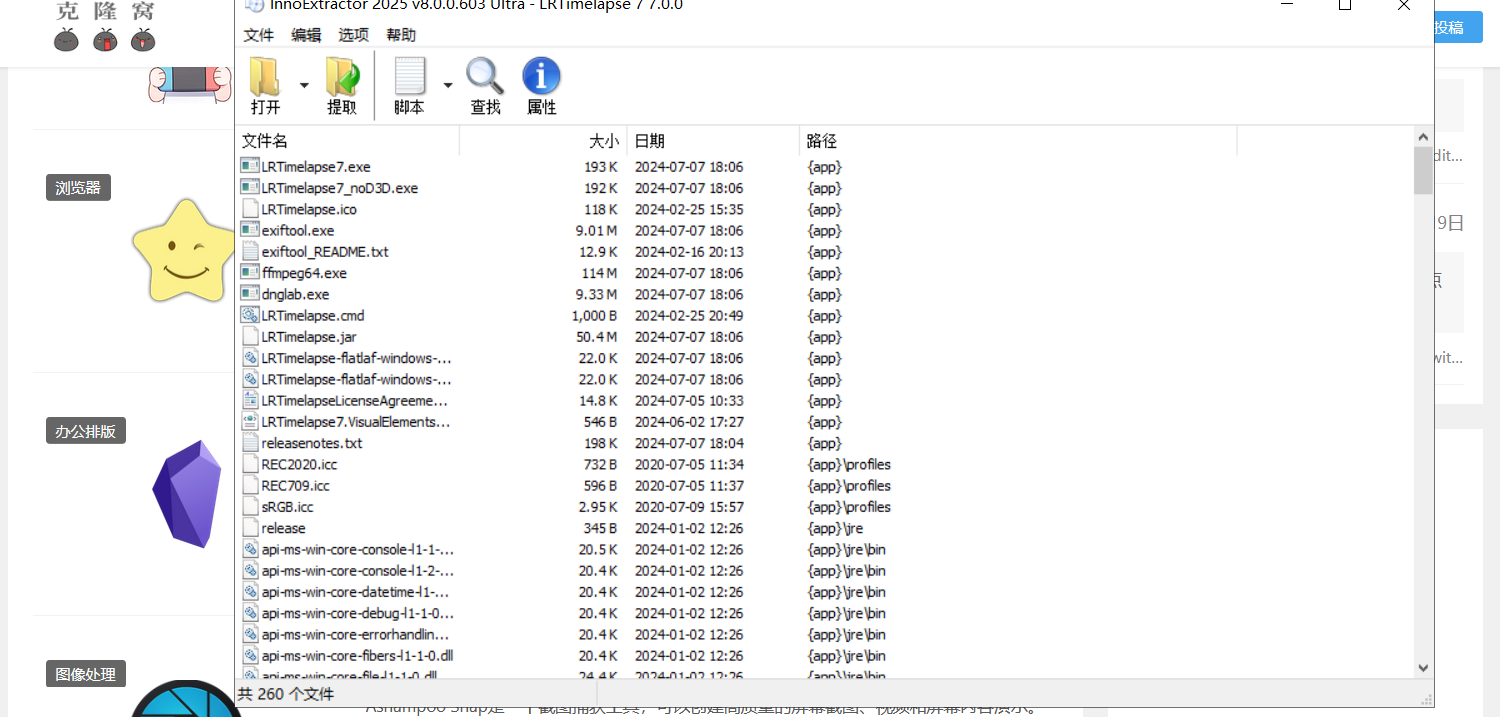Click the blue 投稿 button on webpage
1500x717 pixels.
[1459, 27]
